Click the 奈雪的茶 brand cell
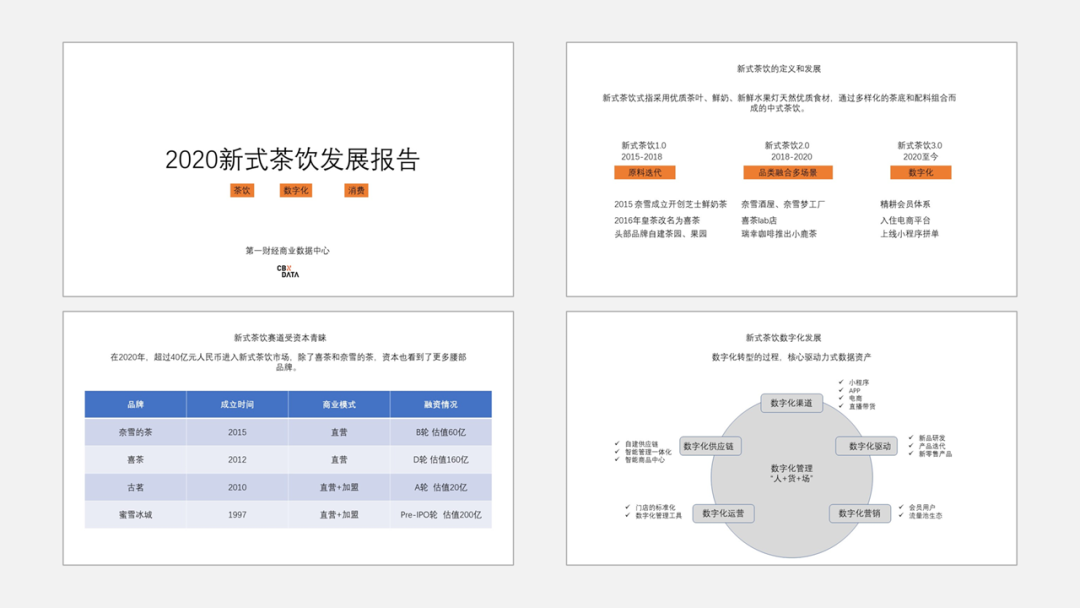This screenshot has width=1080, height=608. click(136, 432)
